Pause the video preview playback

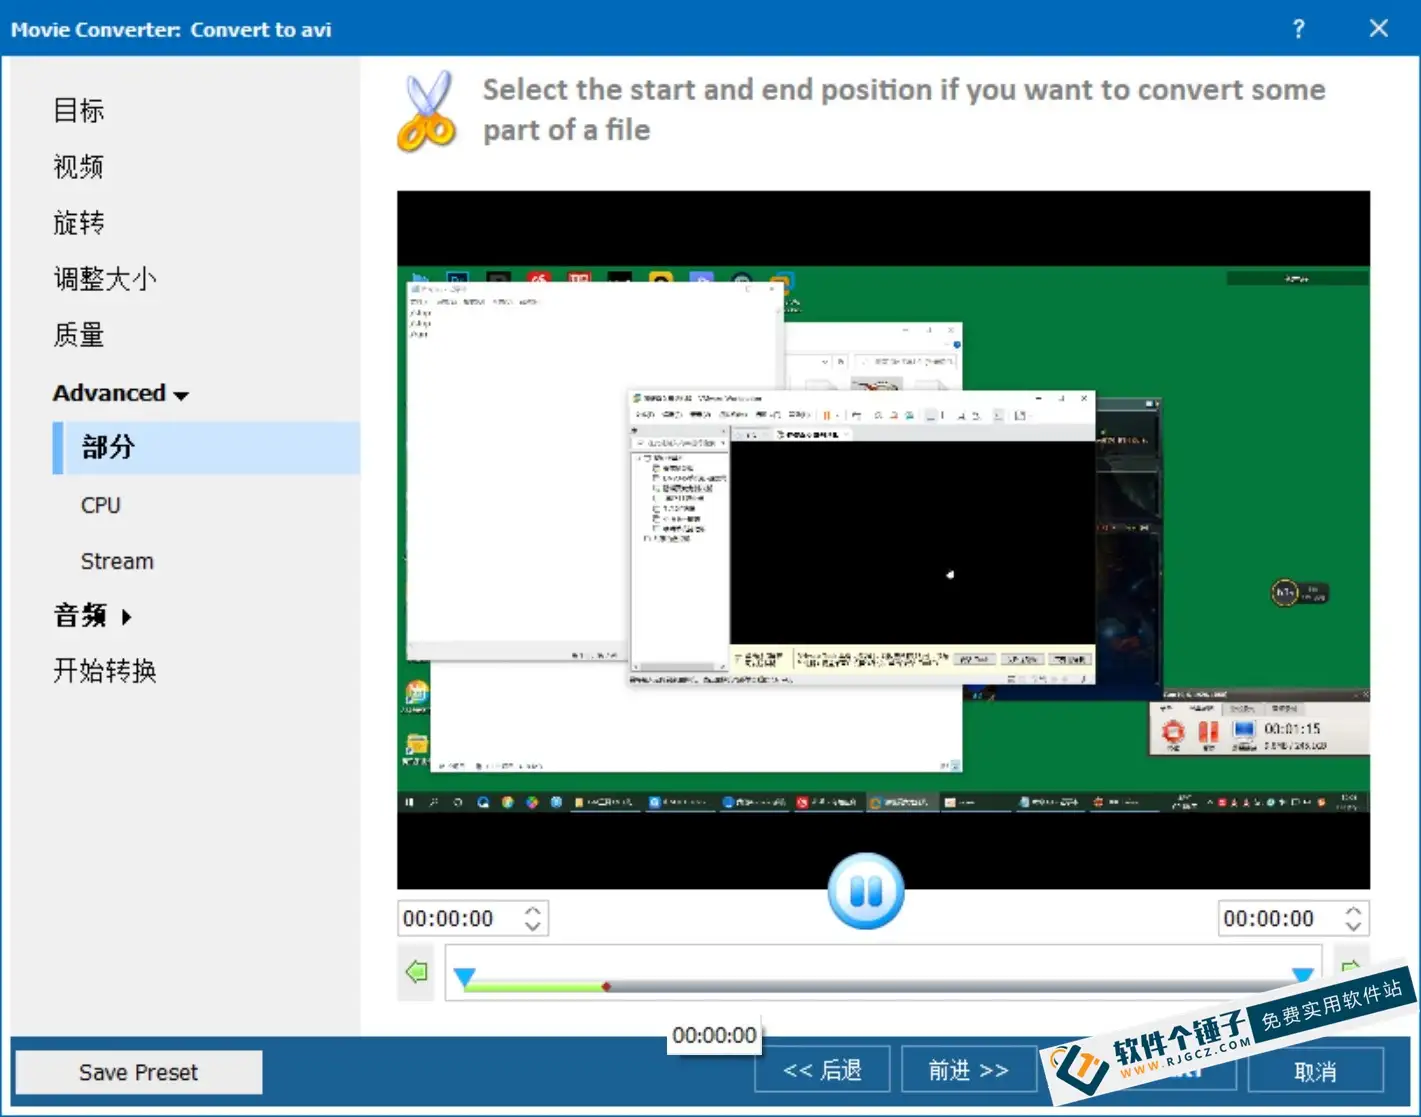tap(866, 891)
